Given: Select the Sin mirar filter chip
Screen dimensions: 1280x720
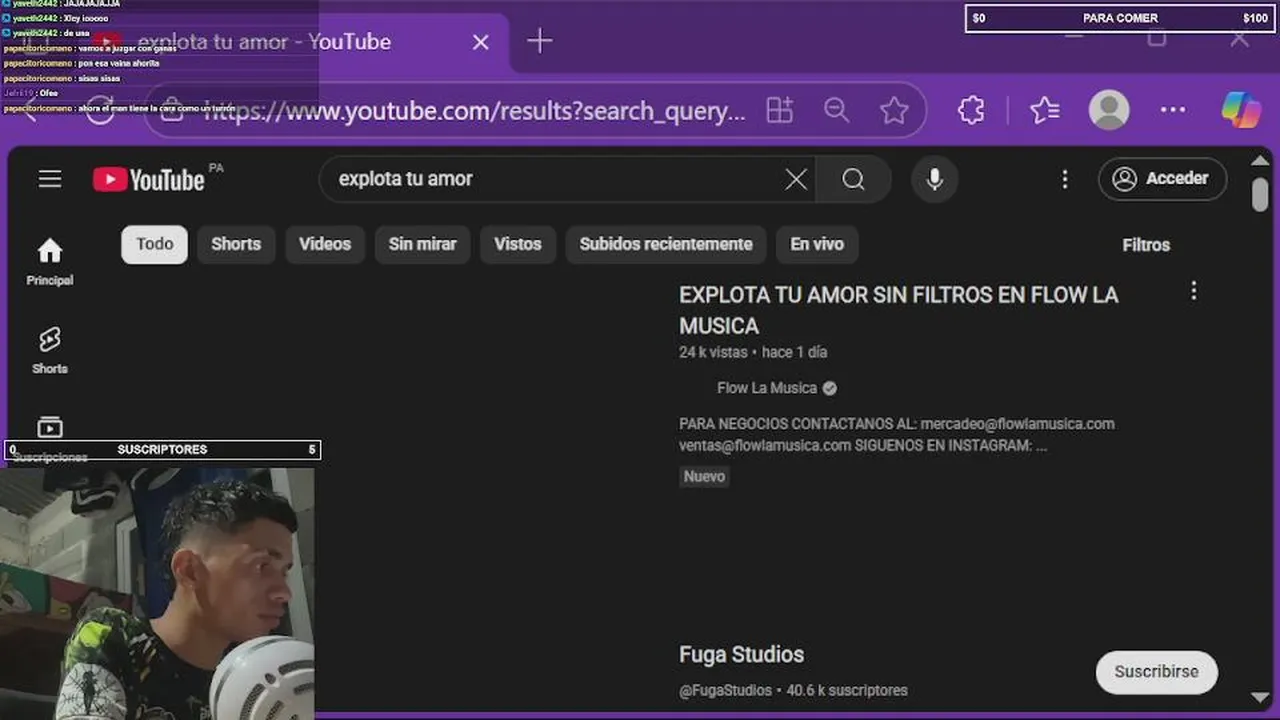Looking at the screenshot, I should tap(422, 244).
